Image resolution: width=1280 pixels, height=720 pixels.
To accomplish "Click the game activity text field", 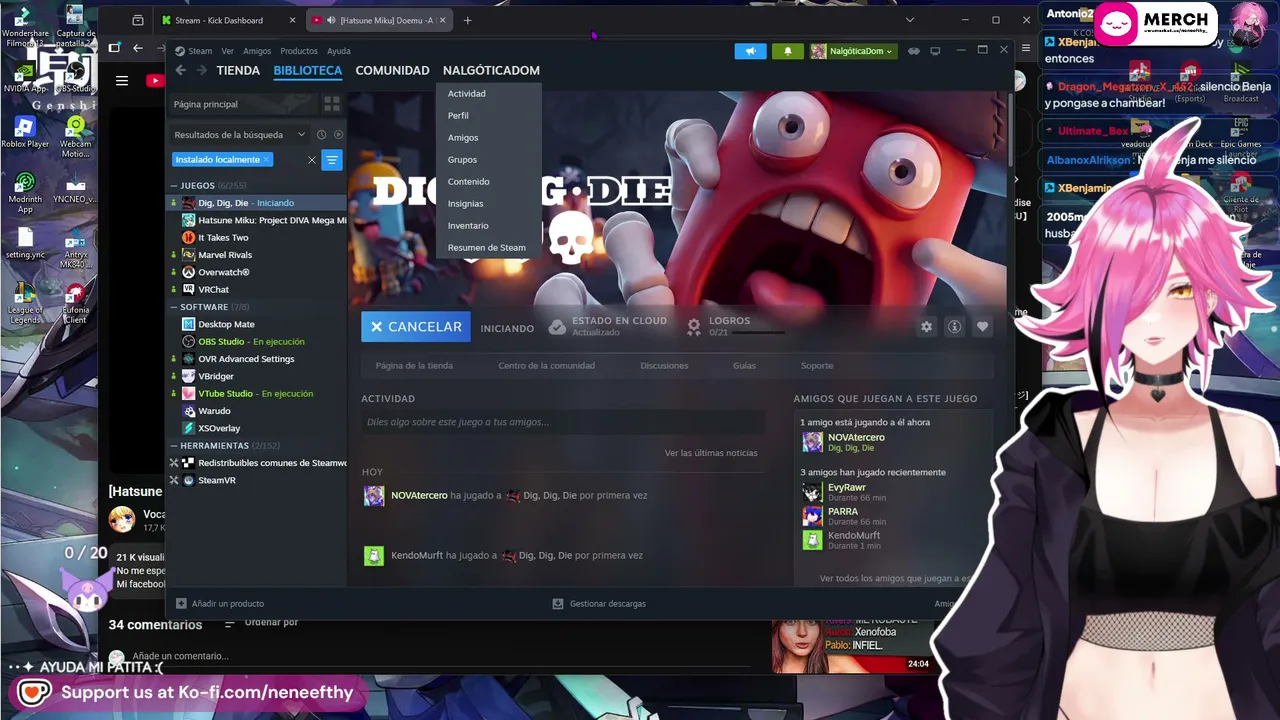I will click(563, 422).
